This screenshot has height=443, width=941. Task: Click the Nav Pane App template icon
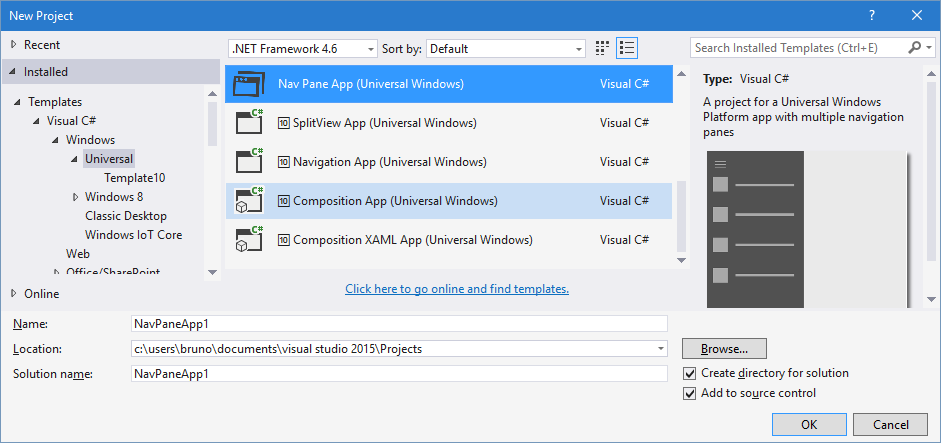[x=248, y=84]
